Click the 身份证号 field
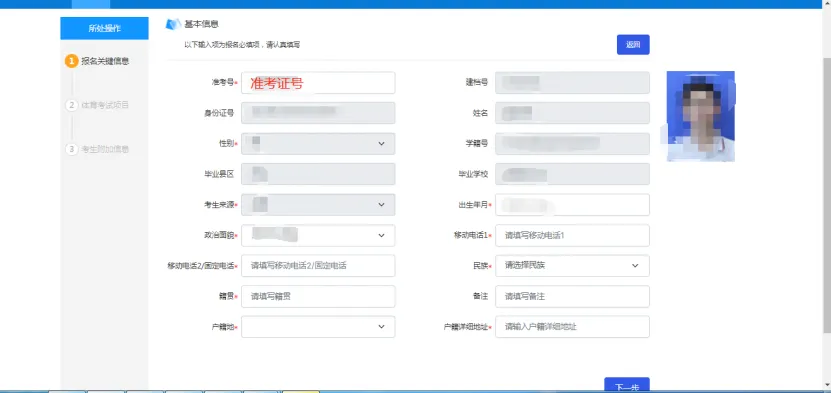This screenshot has height=394, width=831. pos(318,113)
